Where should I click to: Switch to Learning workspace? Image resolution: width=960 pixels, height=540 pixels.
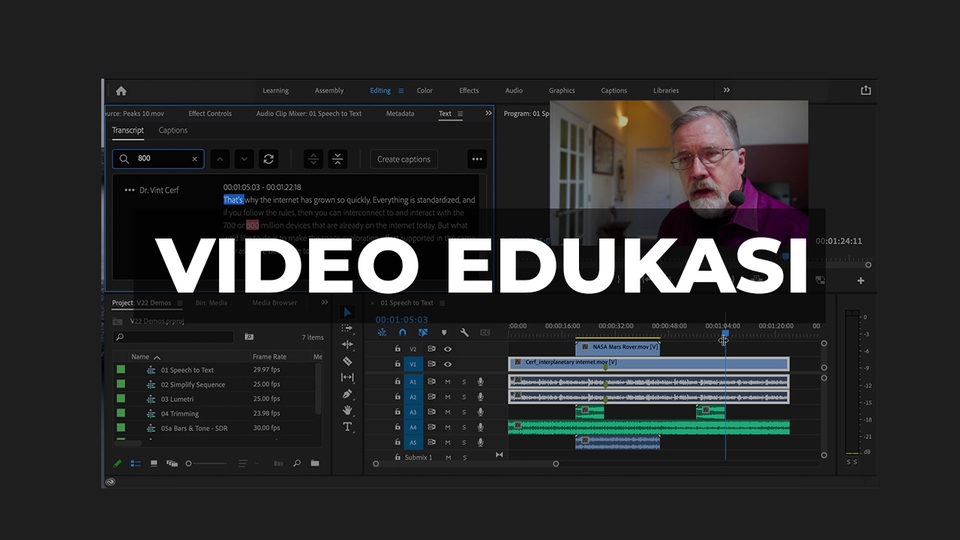click(x=276, y=91)
